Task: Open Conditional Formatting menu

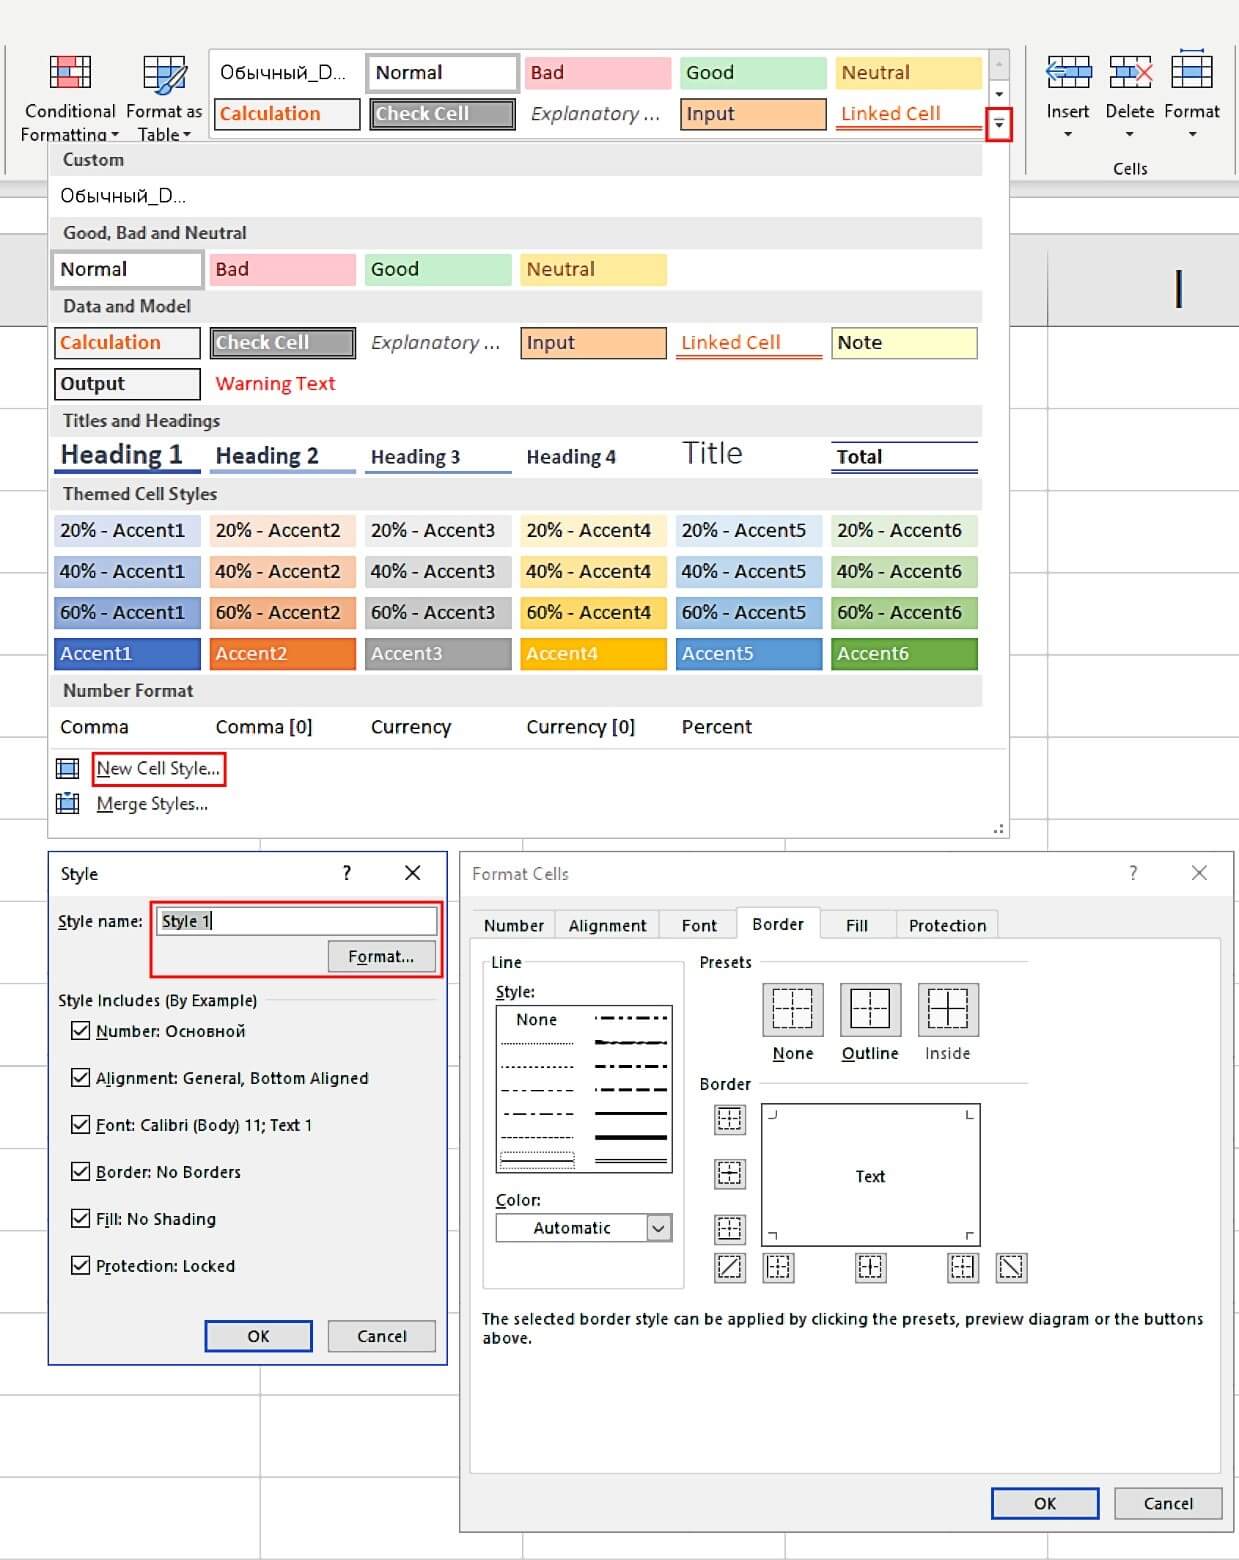Action: (70, 98)
